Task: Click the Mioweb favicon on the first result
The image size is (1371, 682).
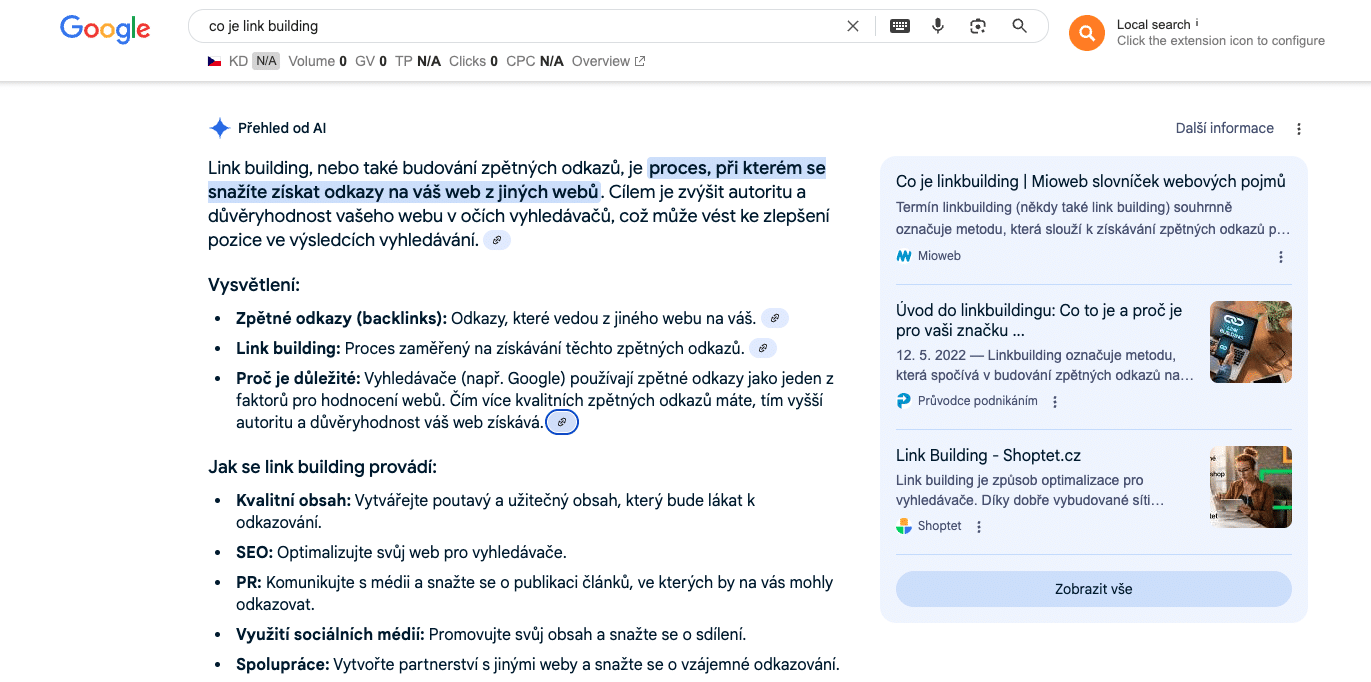Action: [903, 256]
